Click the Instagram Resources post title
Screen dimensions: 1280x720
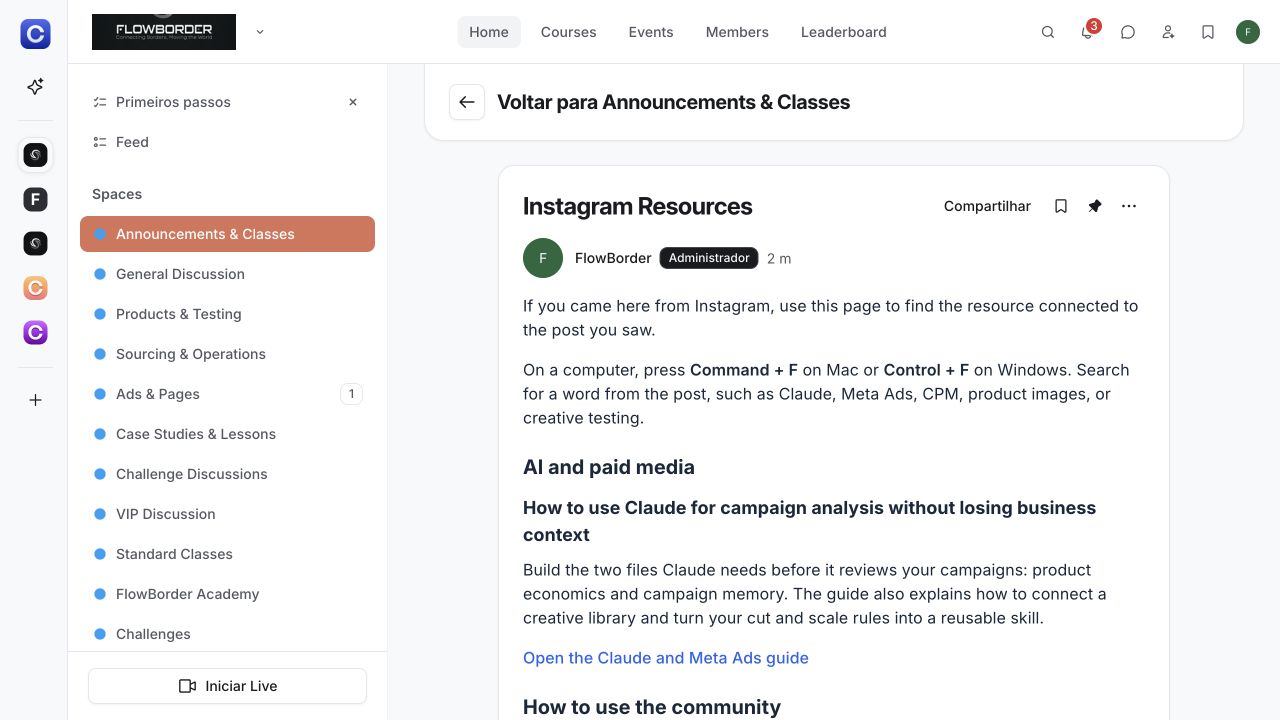tap(637, 206)
